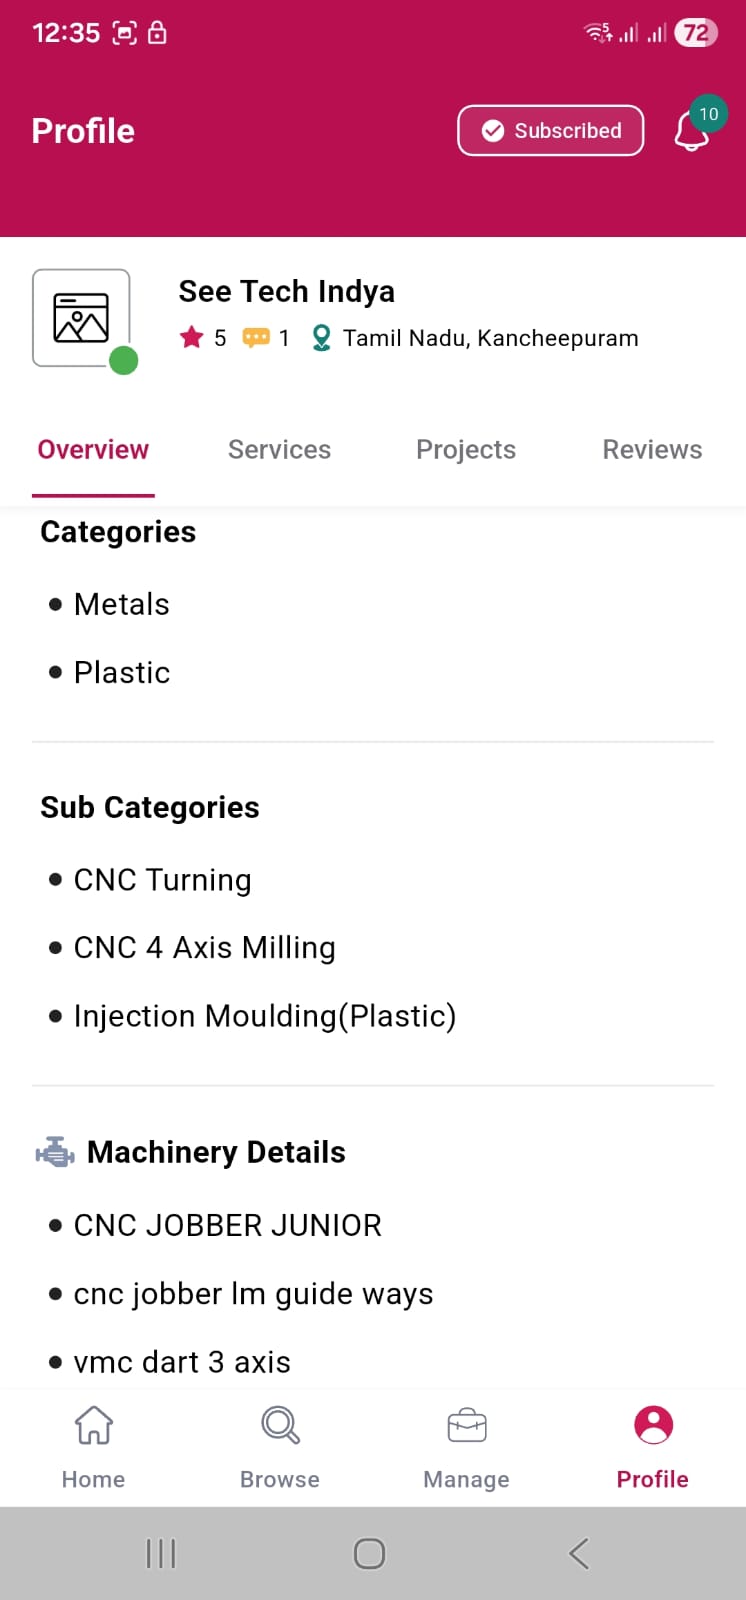The height and width of the screenshot is (1600, 746).
Task: Tap the Machinery Details engine icon
Action: pos(55,1153)
